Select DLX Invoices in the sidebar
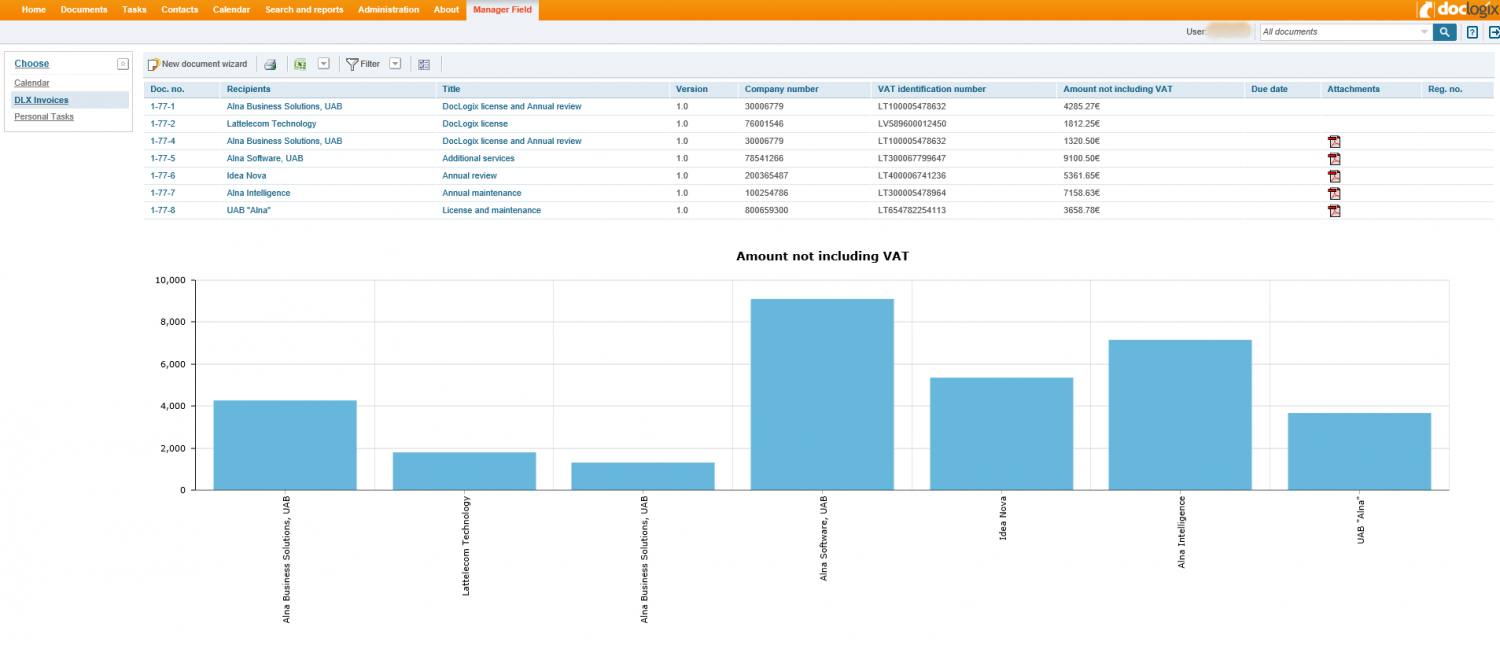Image resolution: width=1500 pixels, height=645 pixels. [x=42, y=100]
